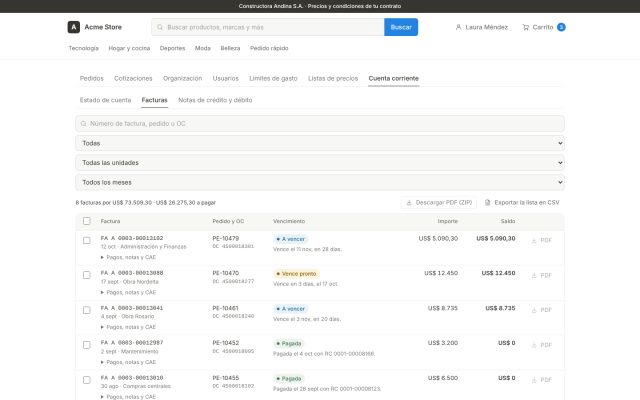Click Descargar PDF (ZIP) button
The height and width of the screenshot is (400, 640).
pos(439,202)
